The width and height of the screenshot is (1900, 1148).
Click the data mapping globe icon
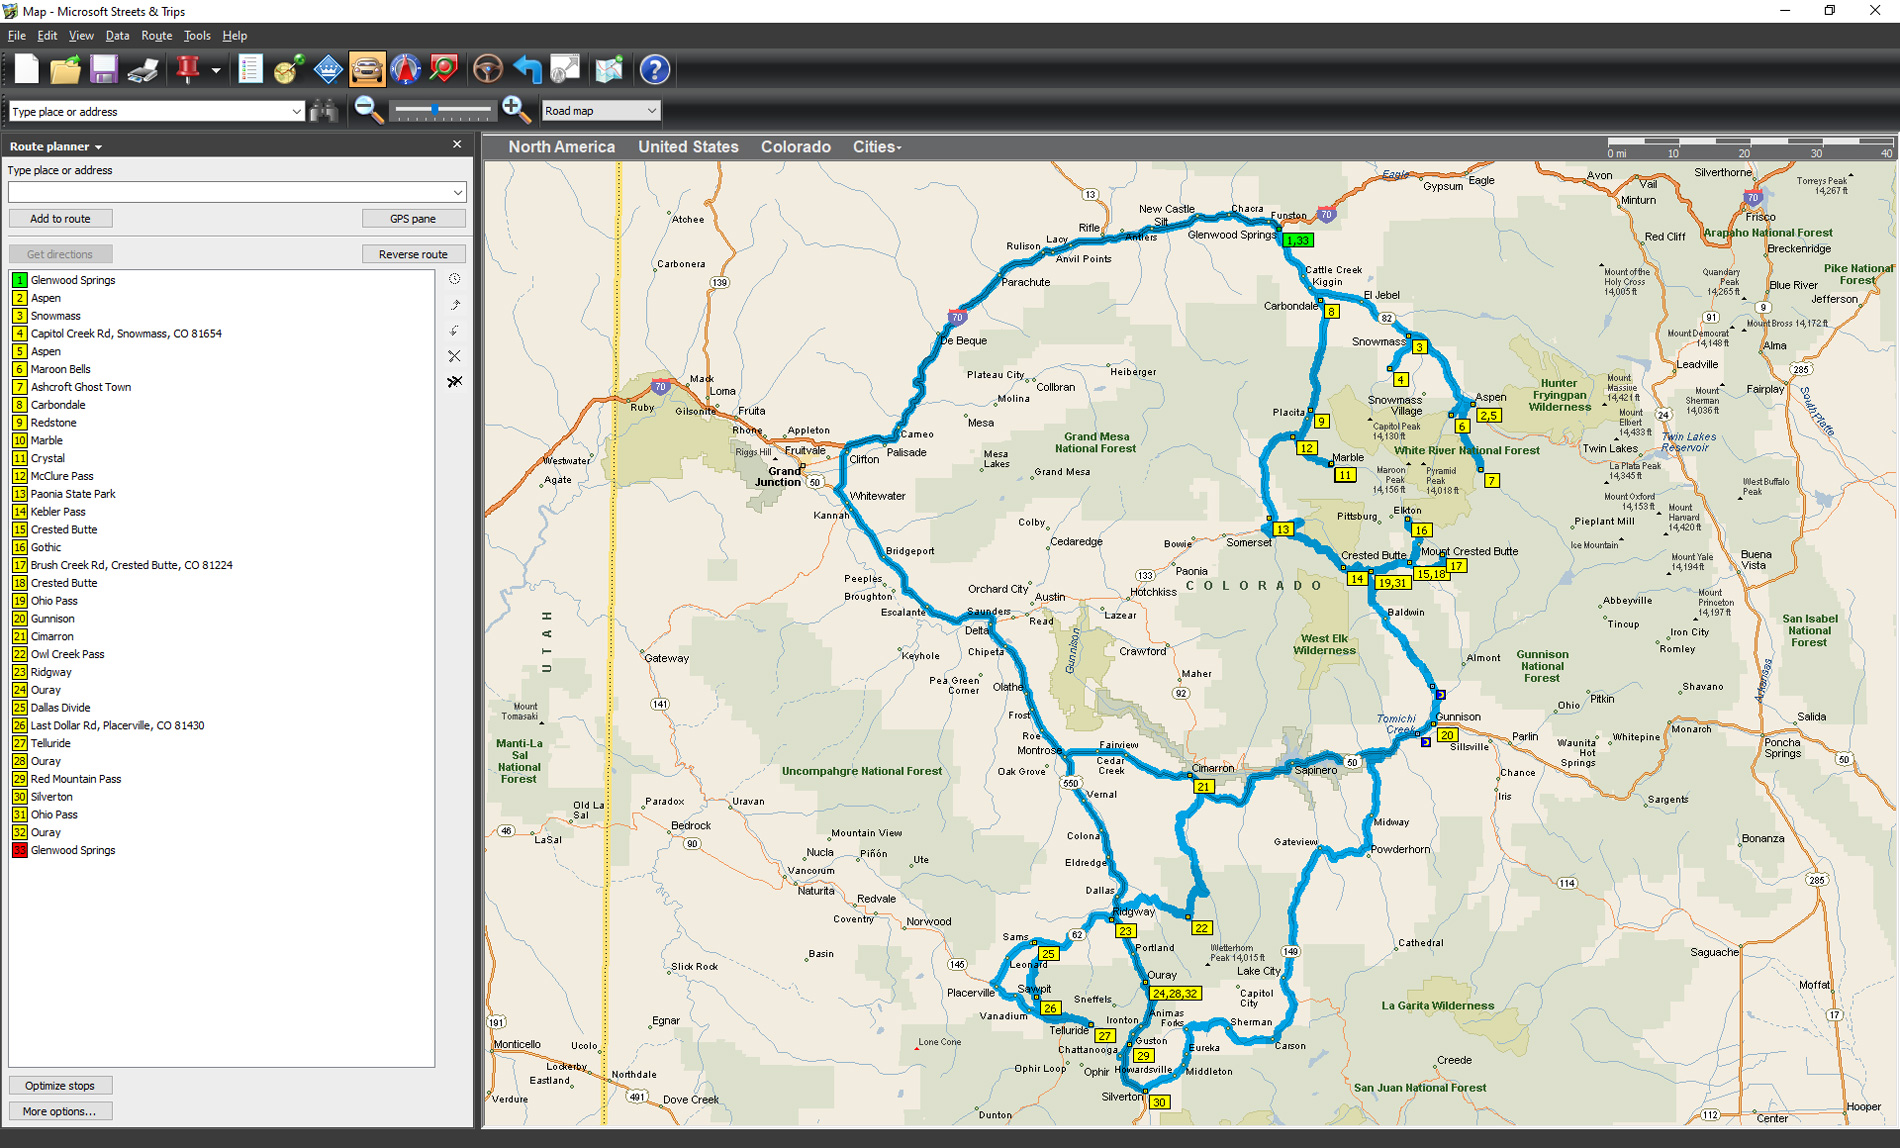coord(289,70)
